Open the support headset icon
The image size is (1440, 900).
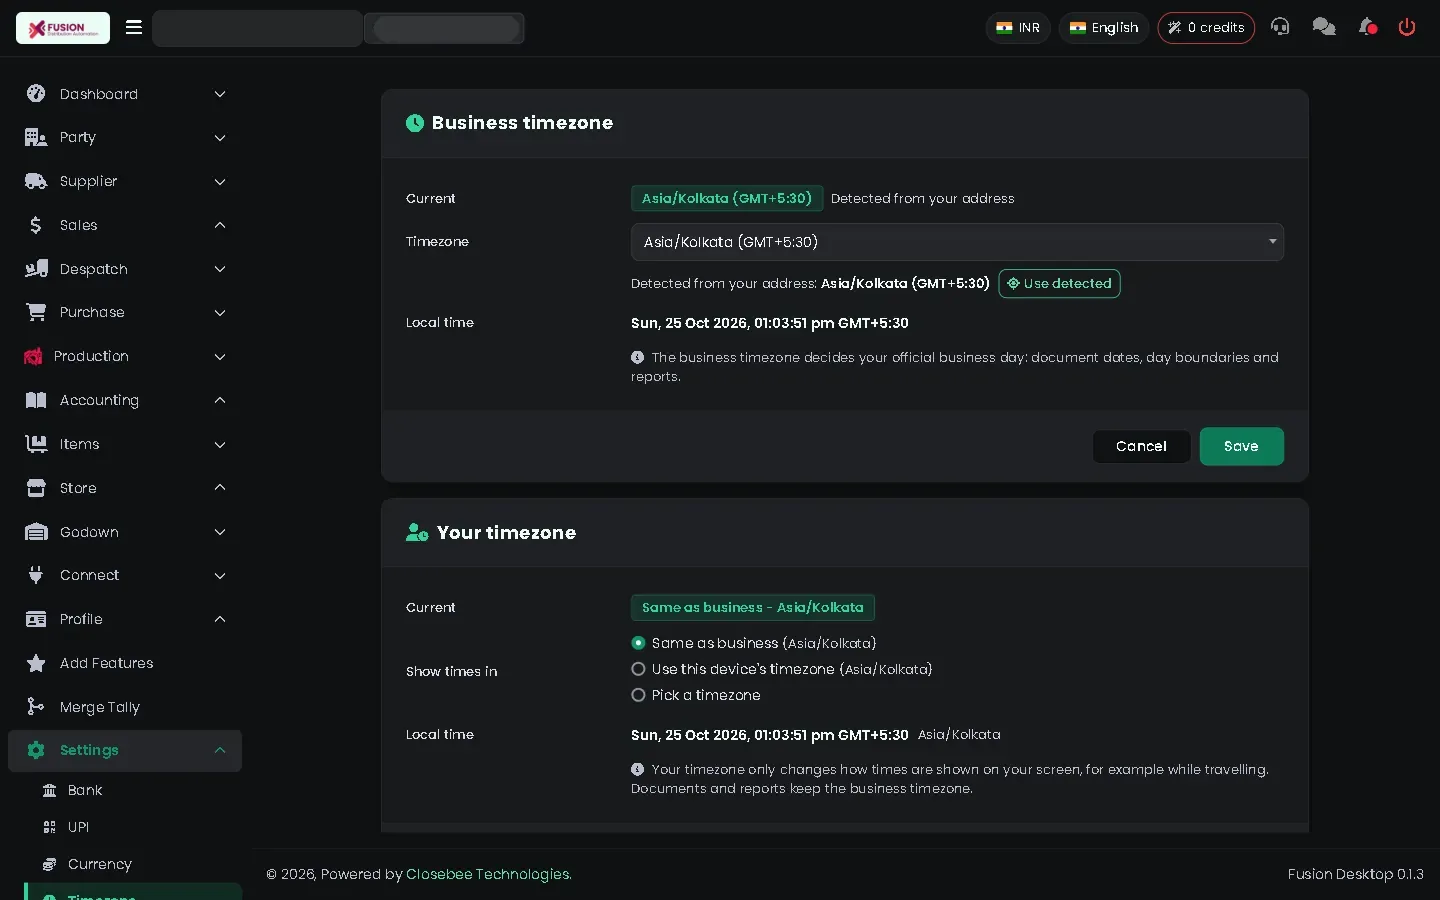point(1280,27)
